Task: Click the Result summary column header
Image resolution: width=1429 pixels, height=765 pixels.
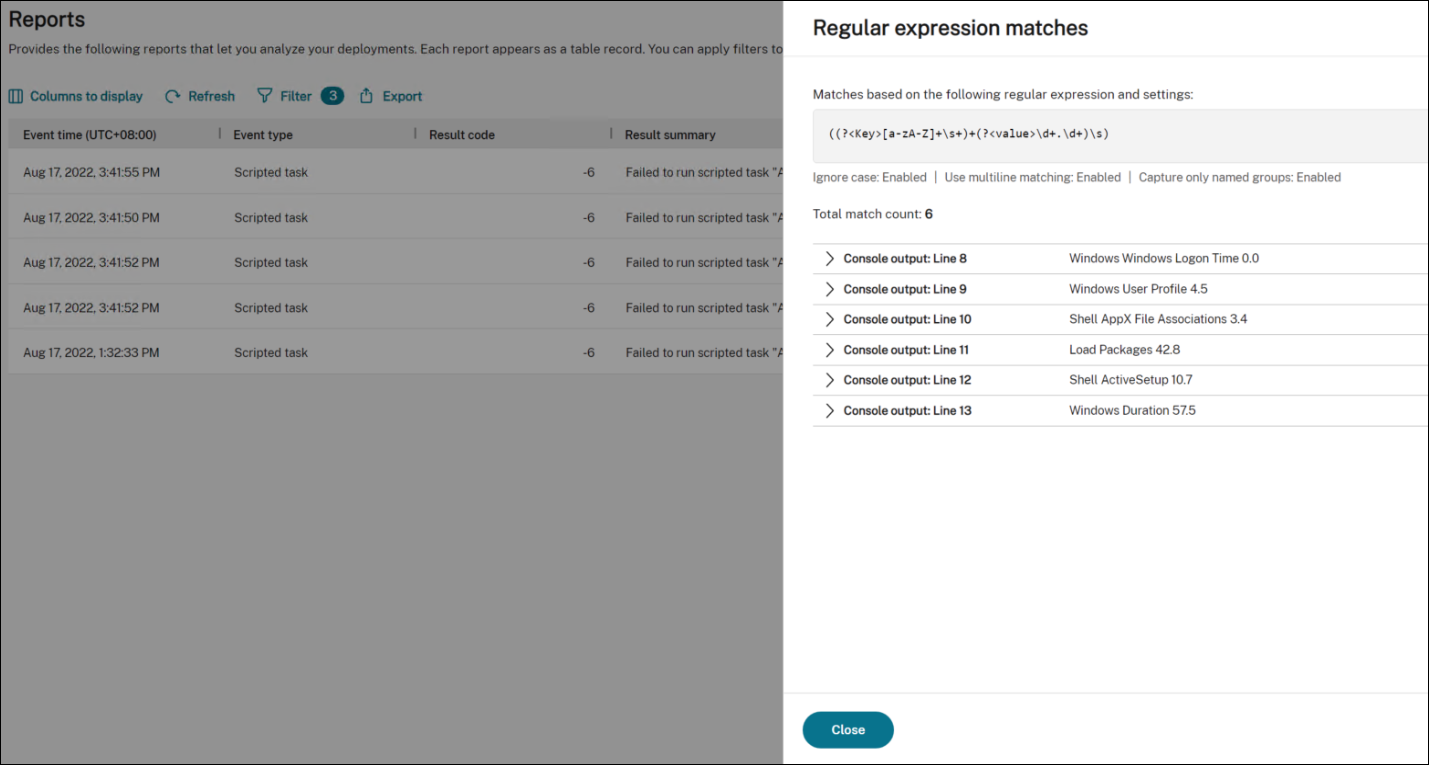Action: [x=670, y=135]
